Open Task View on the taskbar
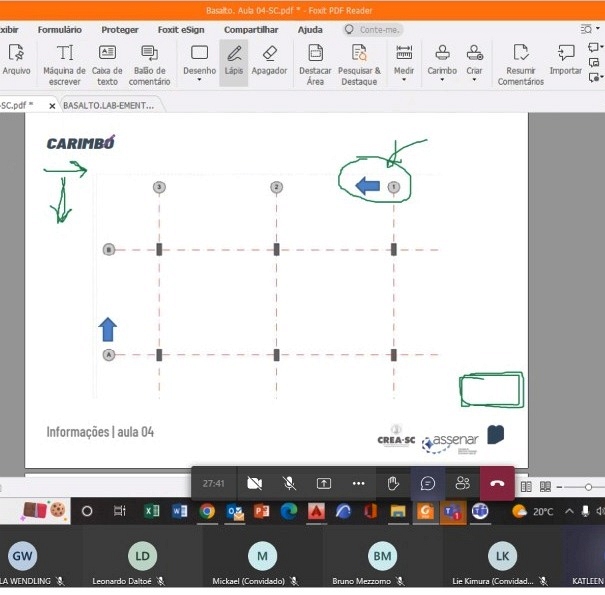The image size is (605, 595). [120, 511]
